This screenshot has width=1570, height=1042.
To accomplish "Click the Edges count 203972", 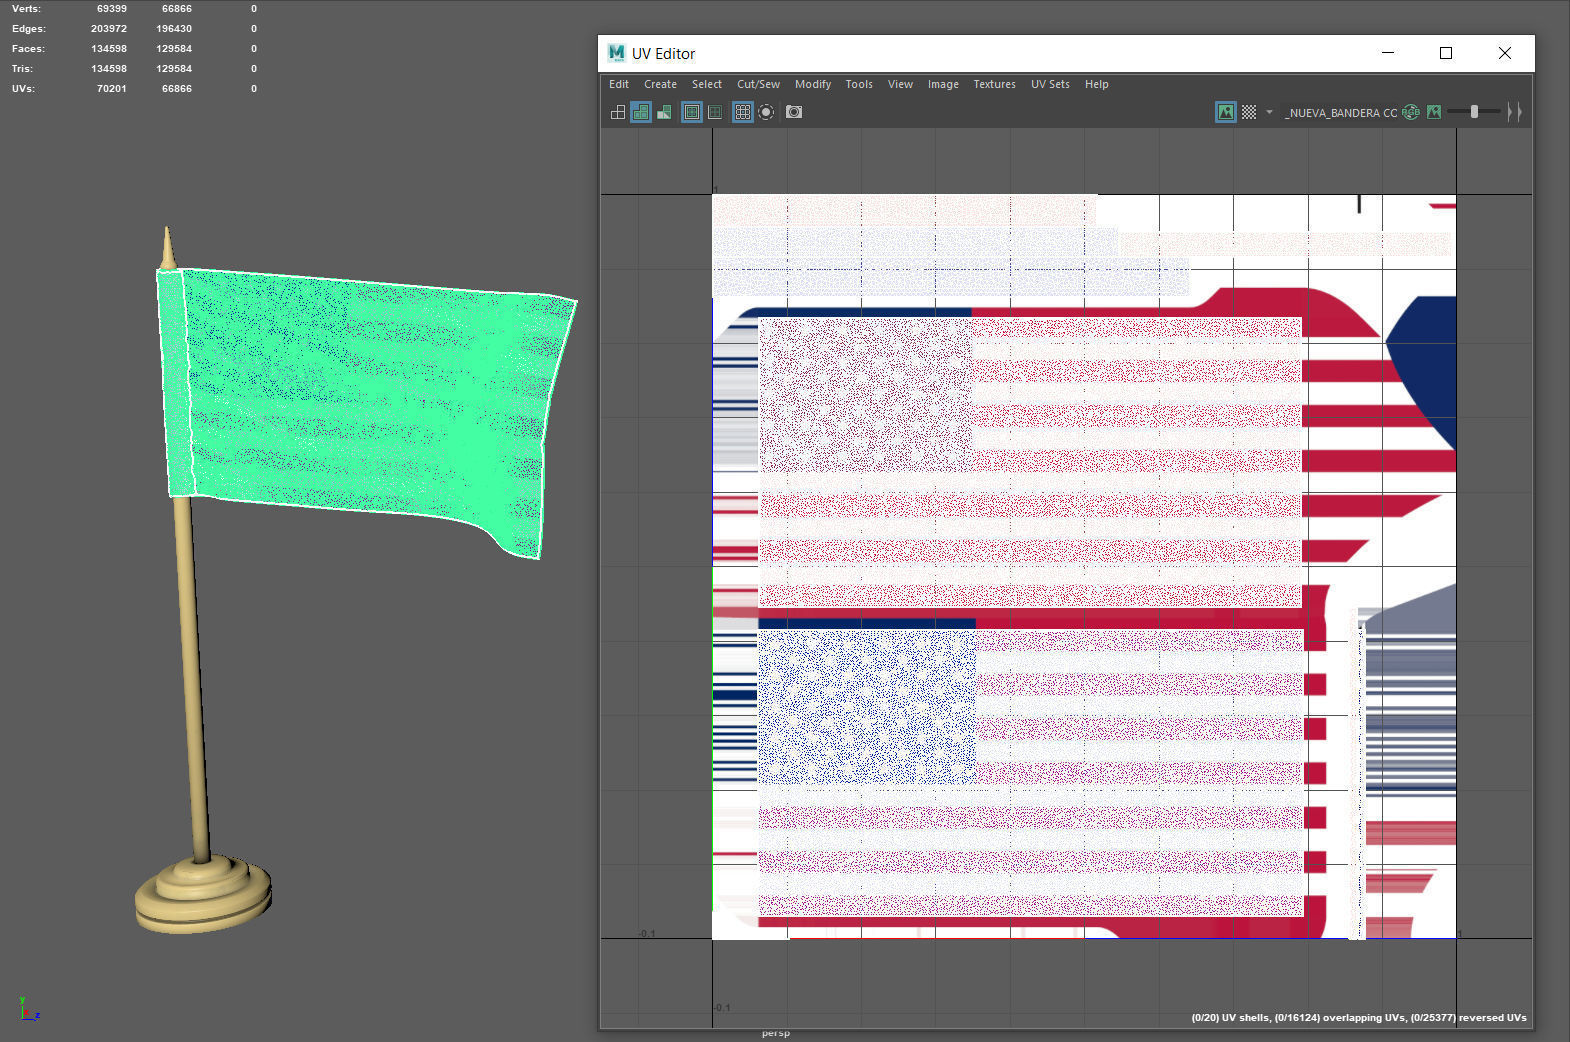I will coord(109,29).
